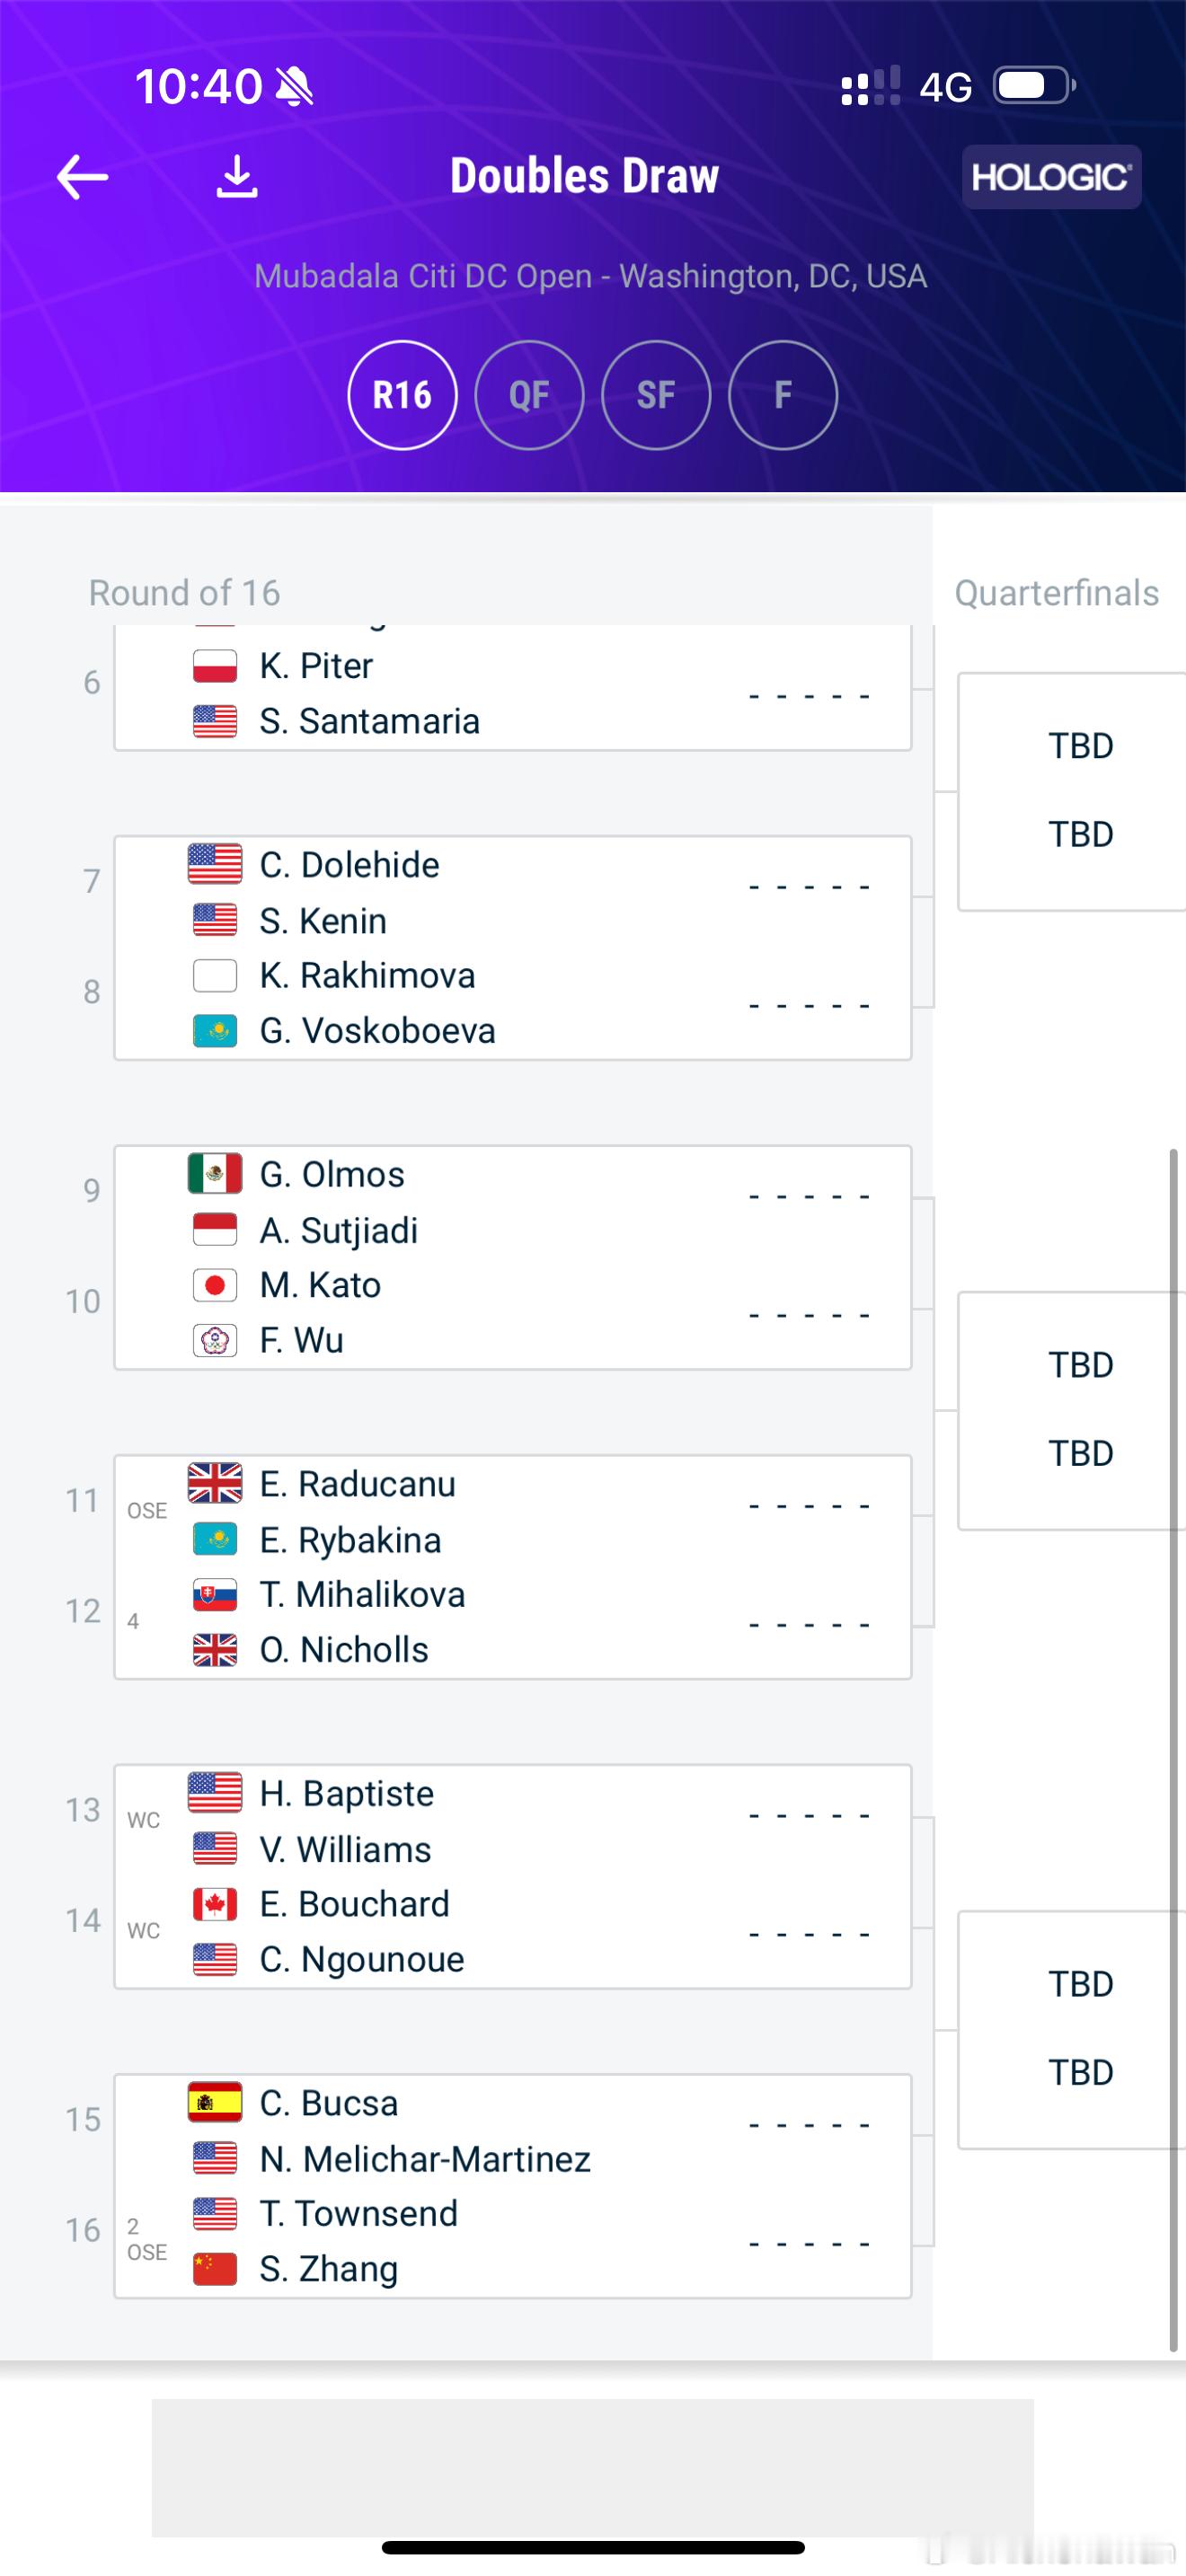Tap the download draw icon

pyautogui.click(x=237, y=176)
